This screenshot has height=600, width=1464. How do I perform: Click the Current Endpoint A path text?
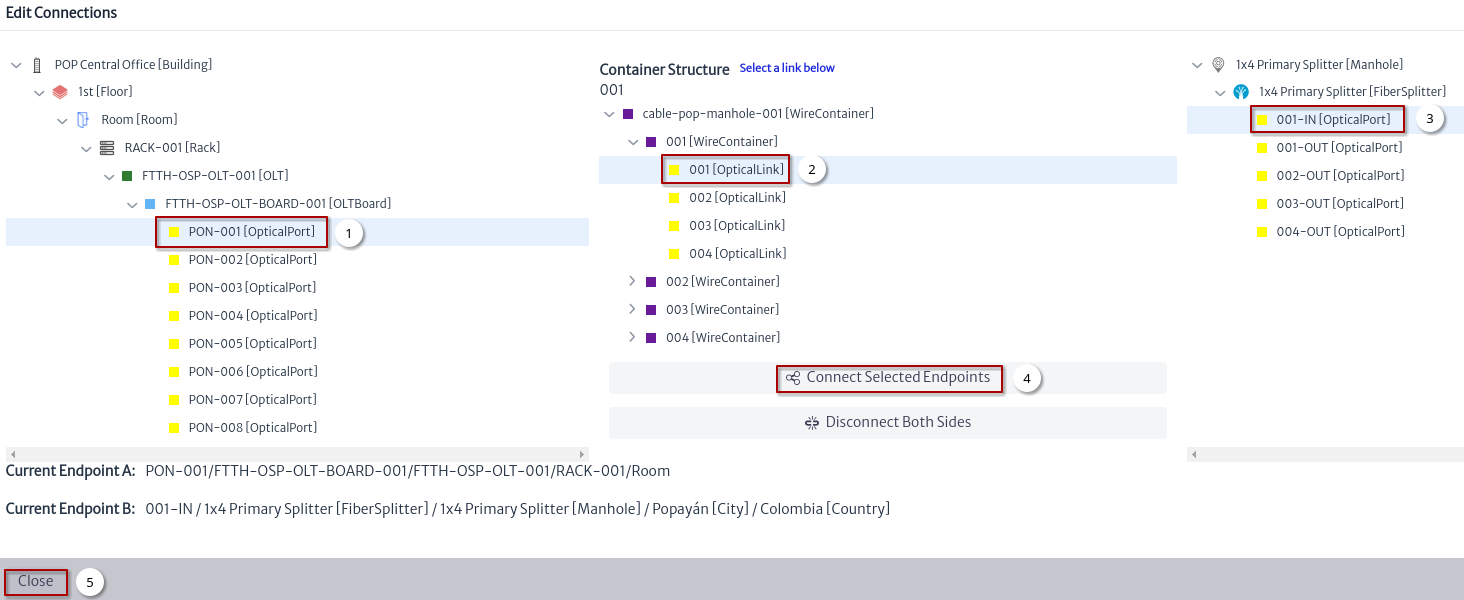(408, 471)
